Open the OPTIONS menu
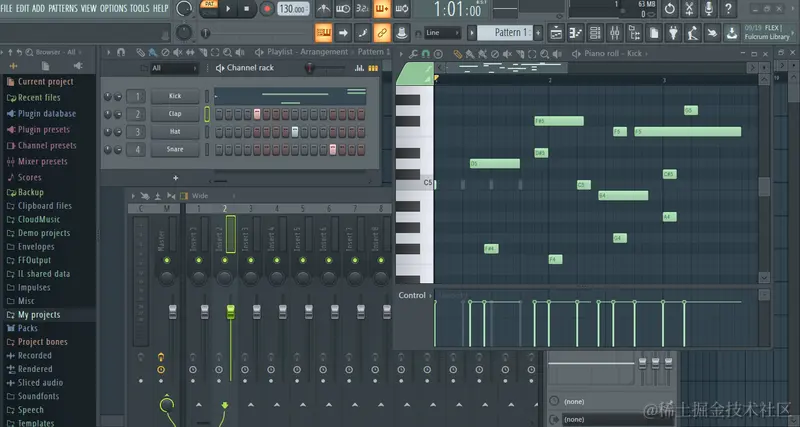The image size is (800, 427). (x=113, y=8)
